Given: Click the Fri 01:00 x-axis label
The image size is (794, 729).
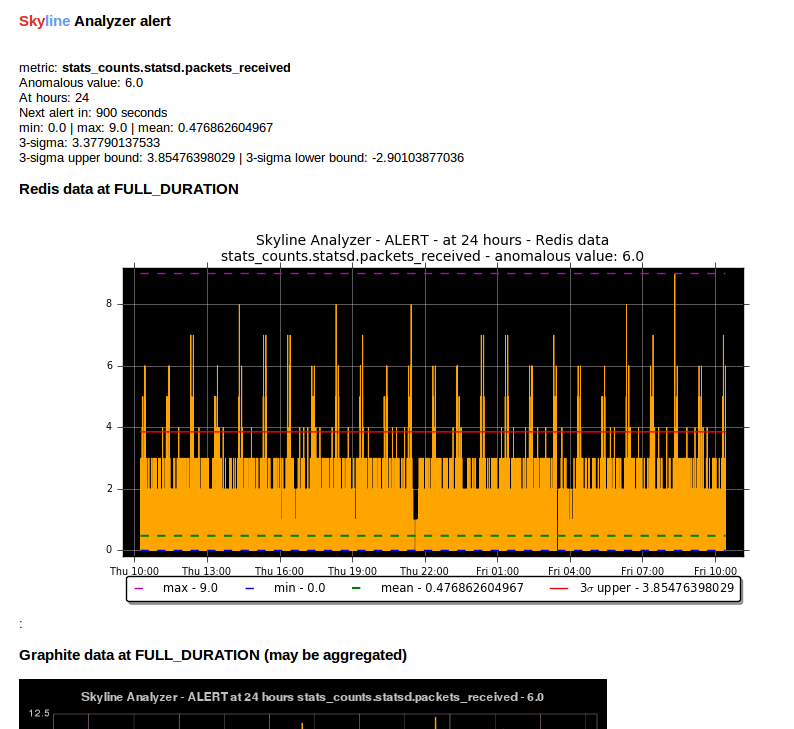Looking at the screenshot, I should click(x=497, y=571).
